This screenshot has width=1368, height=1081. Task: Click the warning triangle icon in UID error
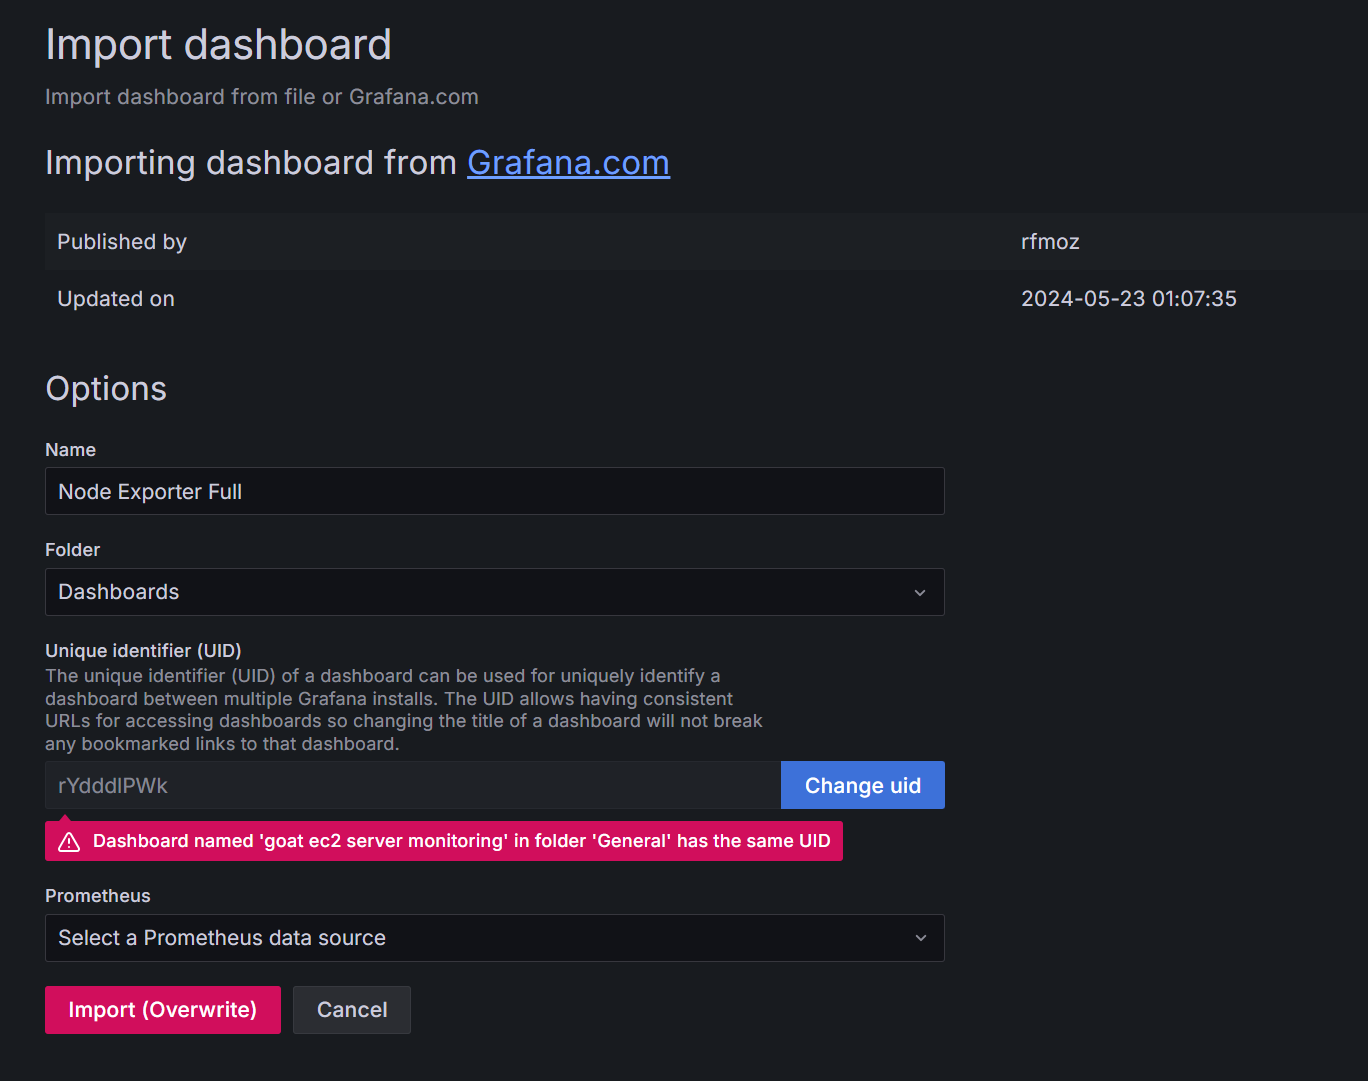coord(69,842)
